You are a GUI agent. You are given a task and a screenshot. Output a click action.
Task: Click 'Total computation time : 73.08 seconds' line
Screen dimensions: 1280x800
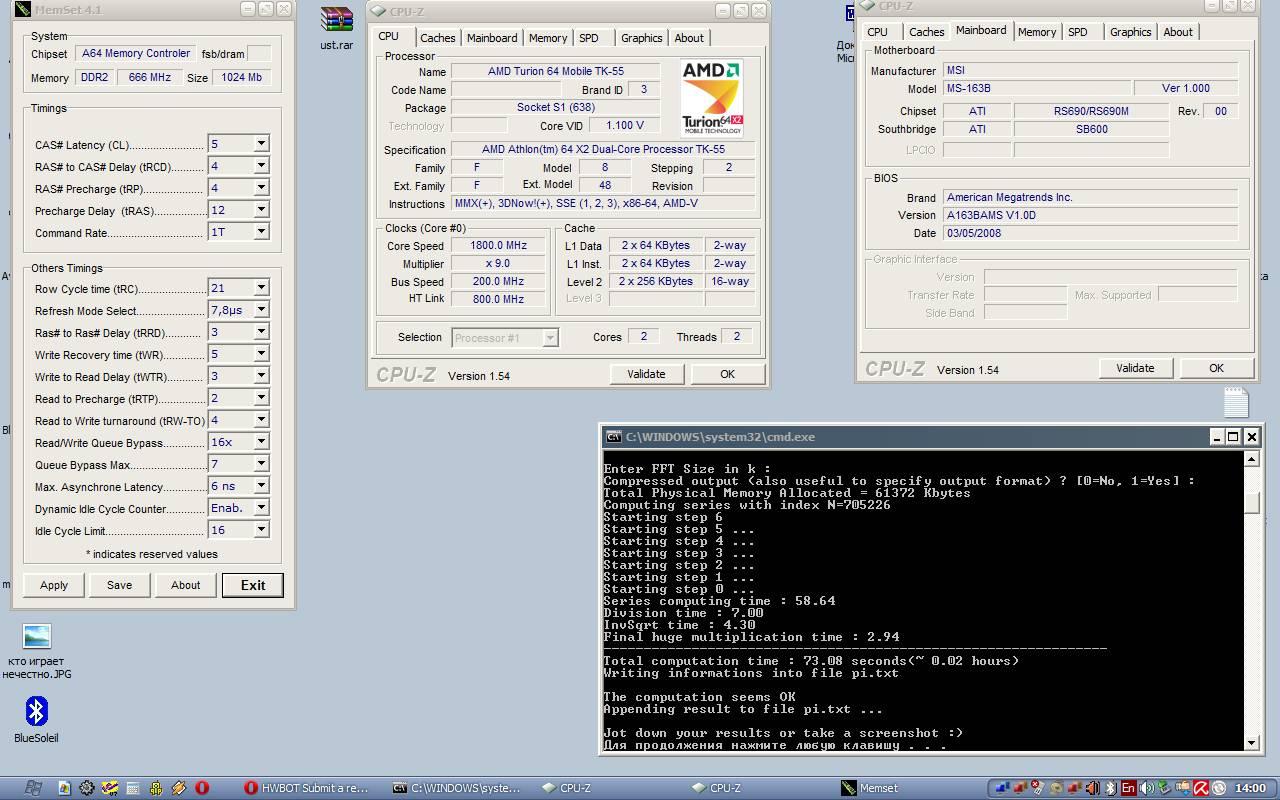click(x=811, y=661)
